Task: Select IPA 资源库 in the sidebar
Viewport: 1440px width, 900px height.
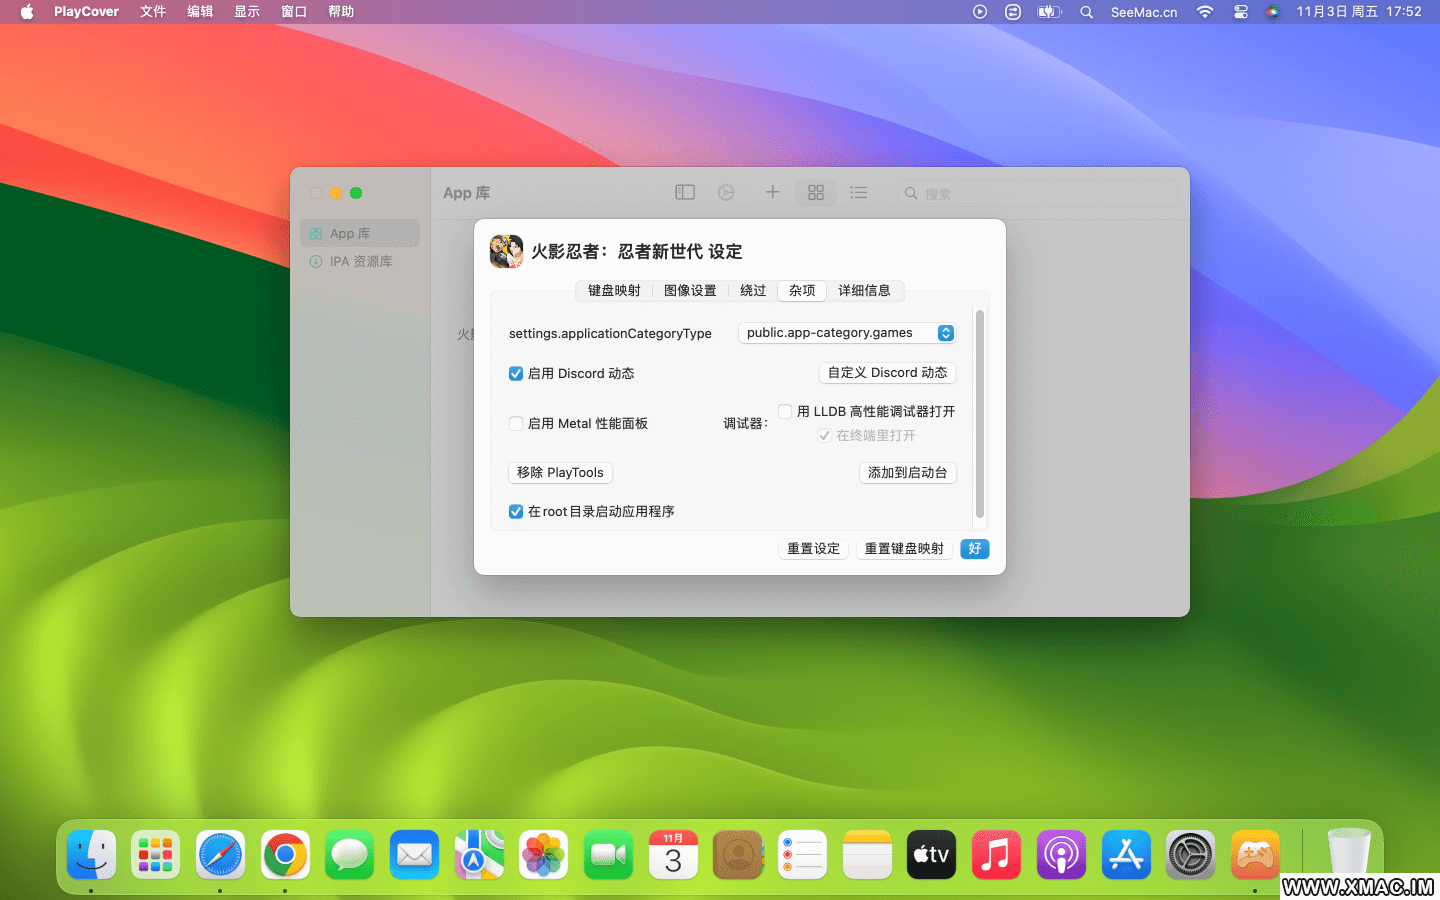Action: tap(360, 261)
